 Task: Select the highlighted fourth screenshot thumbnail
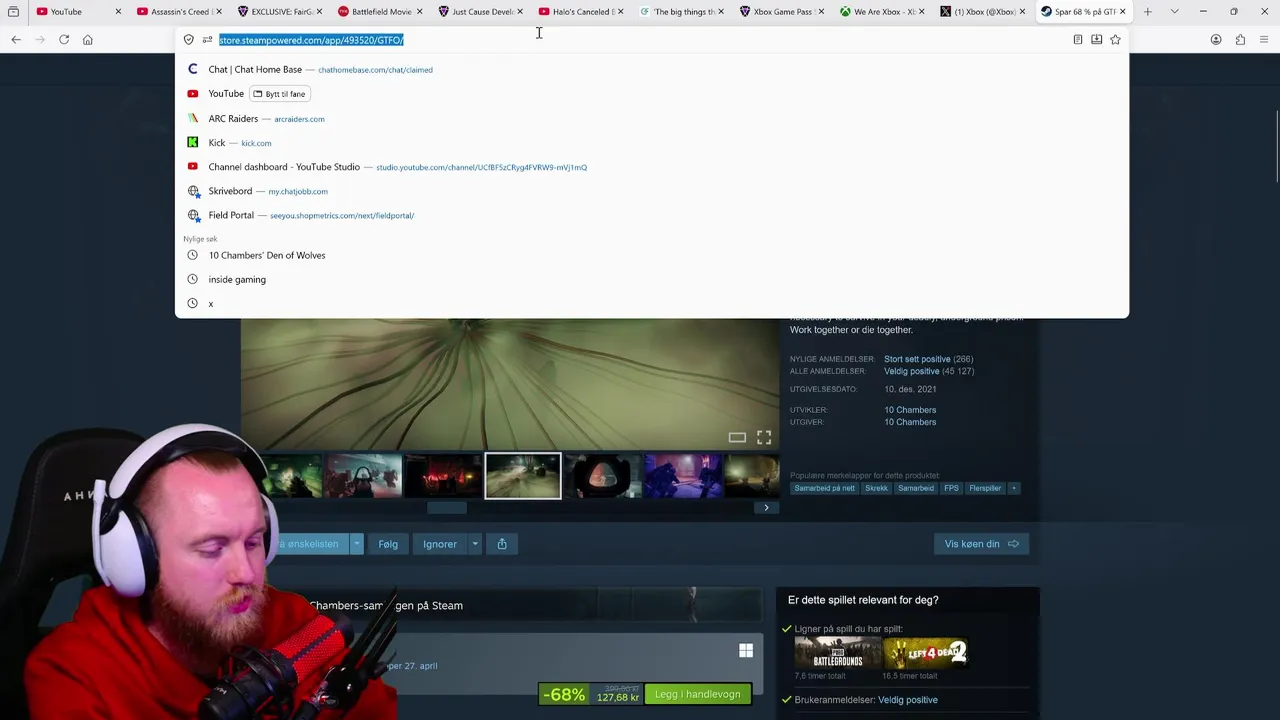pos(523,476)
